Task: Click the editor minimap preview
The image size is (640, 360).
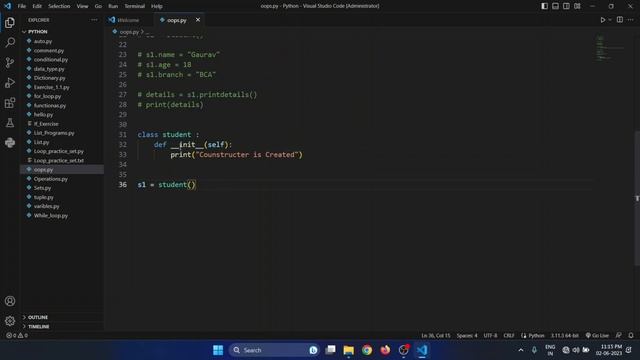Action: (x=610, y=48)
